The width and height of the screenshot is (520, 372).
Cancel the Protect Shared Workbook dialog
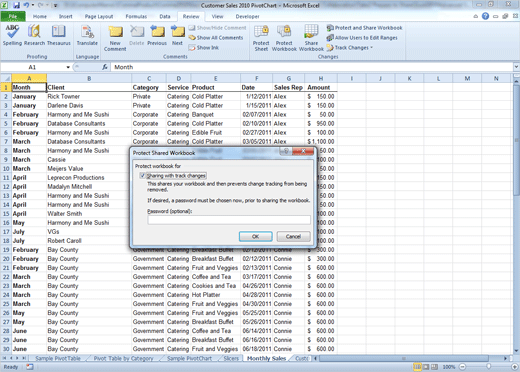293,236
